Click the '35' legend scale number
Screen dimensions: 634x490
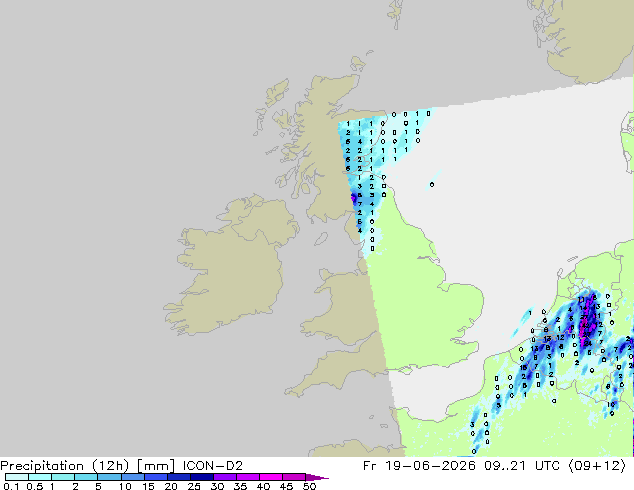[240, 486]
